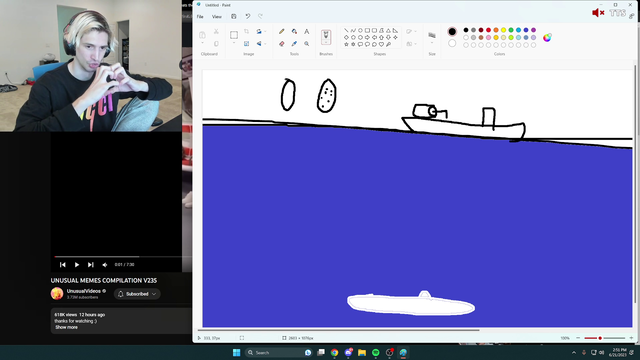Open the Paste options dropdown arrow
Image resolution: width=640 pixels, height=360 pixels.
tap(202, 43)
